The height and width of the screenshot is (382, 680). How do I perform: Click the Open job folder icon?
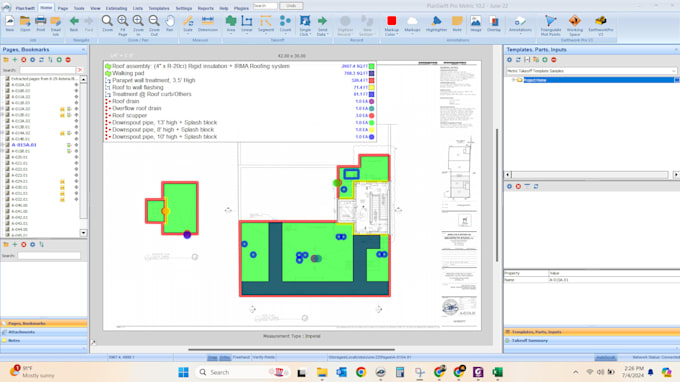point(25,24)
